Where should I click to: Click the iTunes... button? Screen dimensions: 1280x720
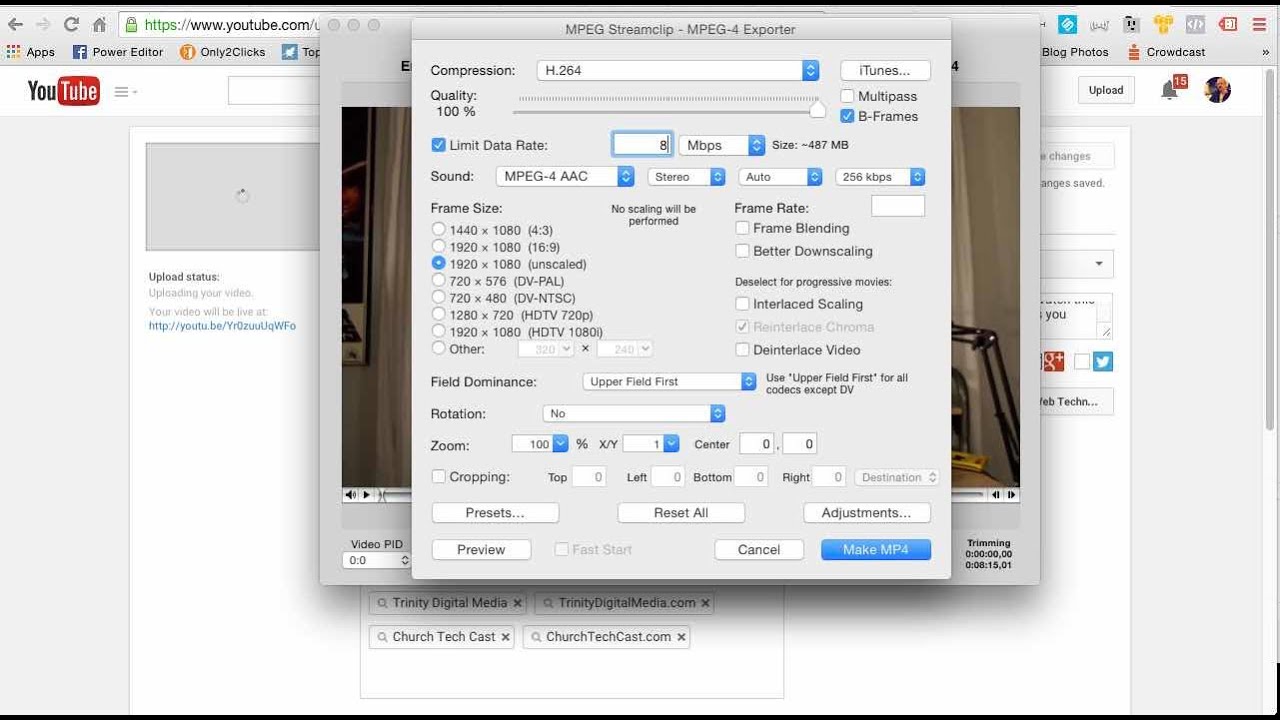tap(885, 70)
